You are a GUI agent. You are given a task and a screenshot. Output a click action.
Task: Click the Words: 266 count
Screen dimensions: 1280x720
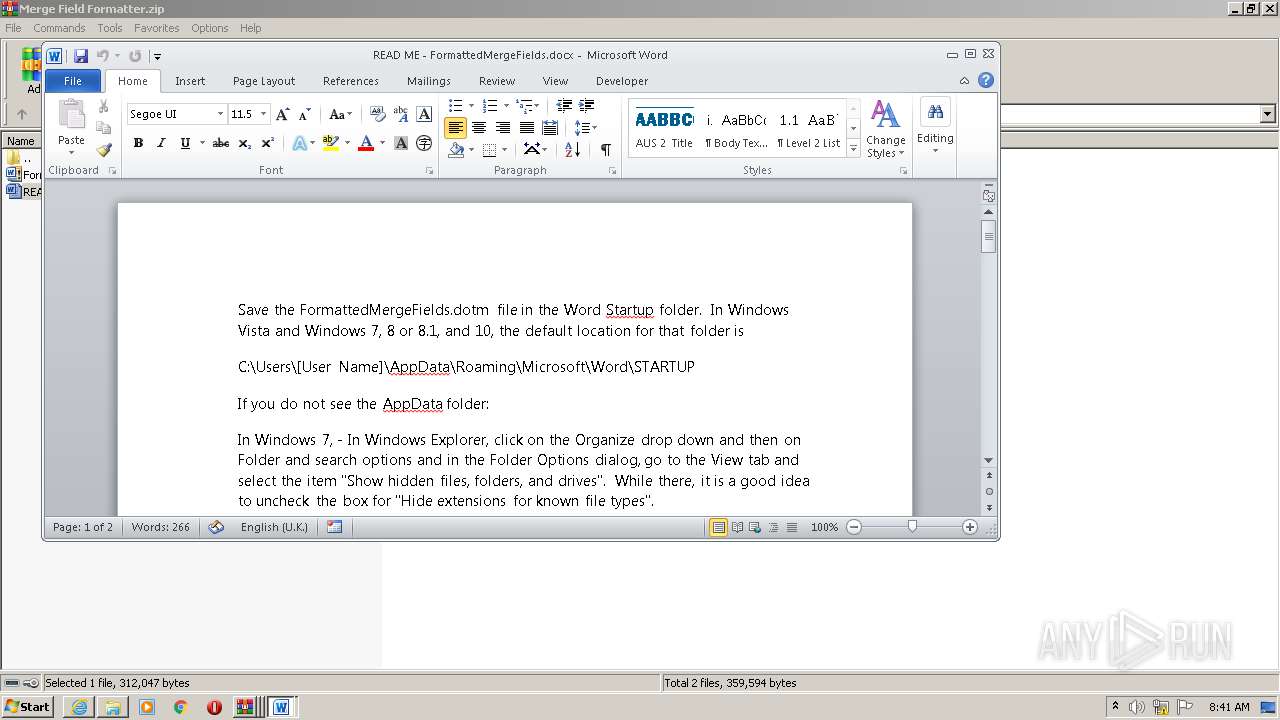(x=160, y=527)
